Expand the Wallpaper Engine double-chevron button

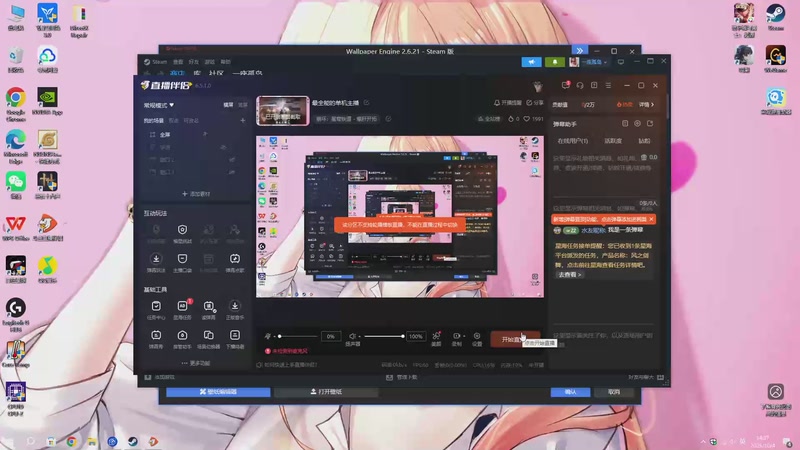[x=580, y=51]
